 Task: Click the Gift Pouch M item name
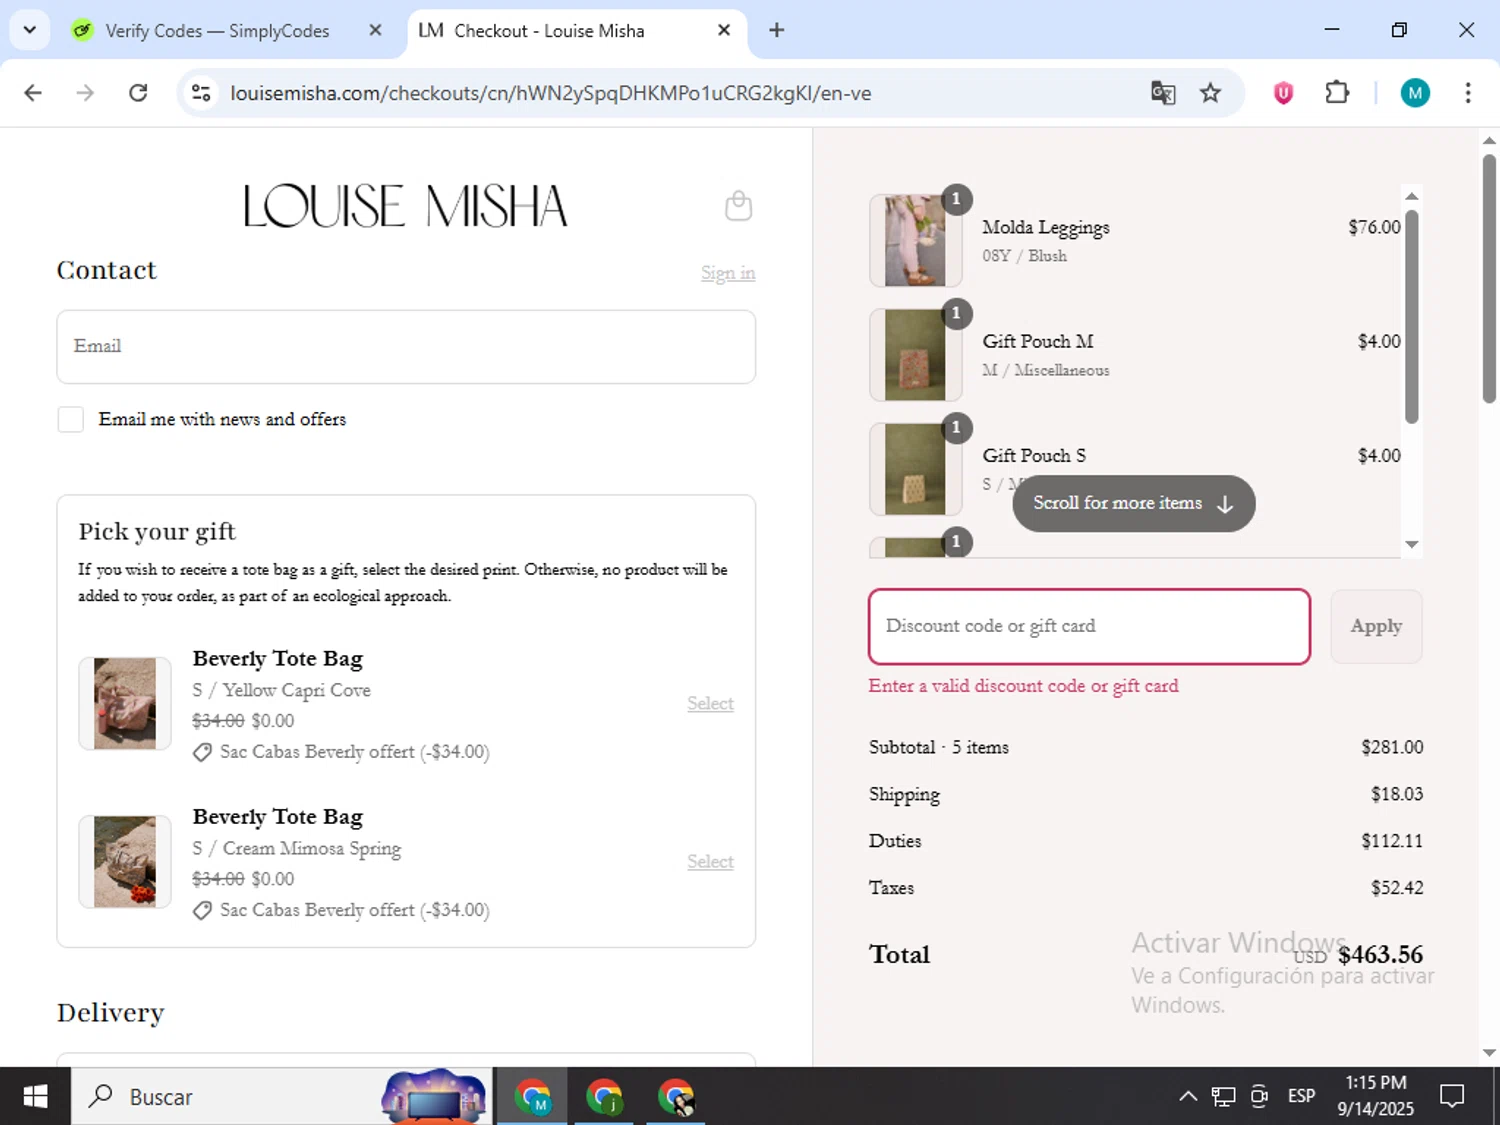[1037, 342]
